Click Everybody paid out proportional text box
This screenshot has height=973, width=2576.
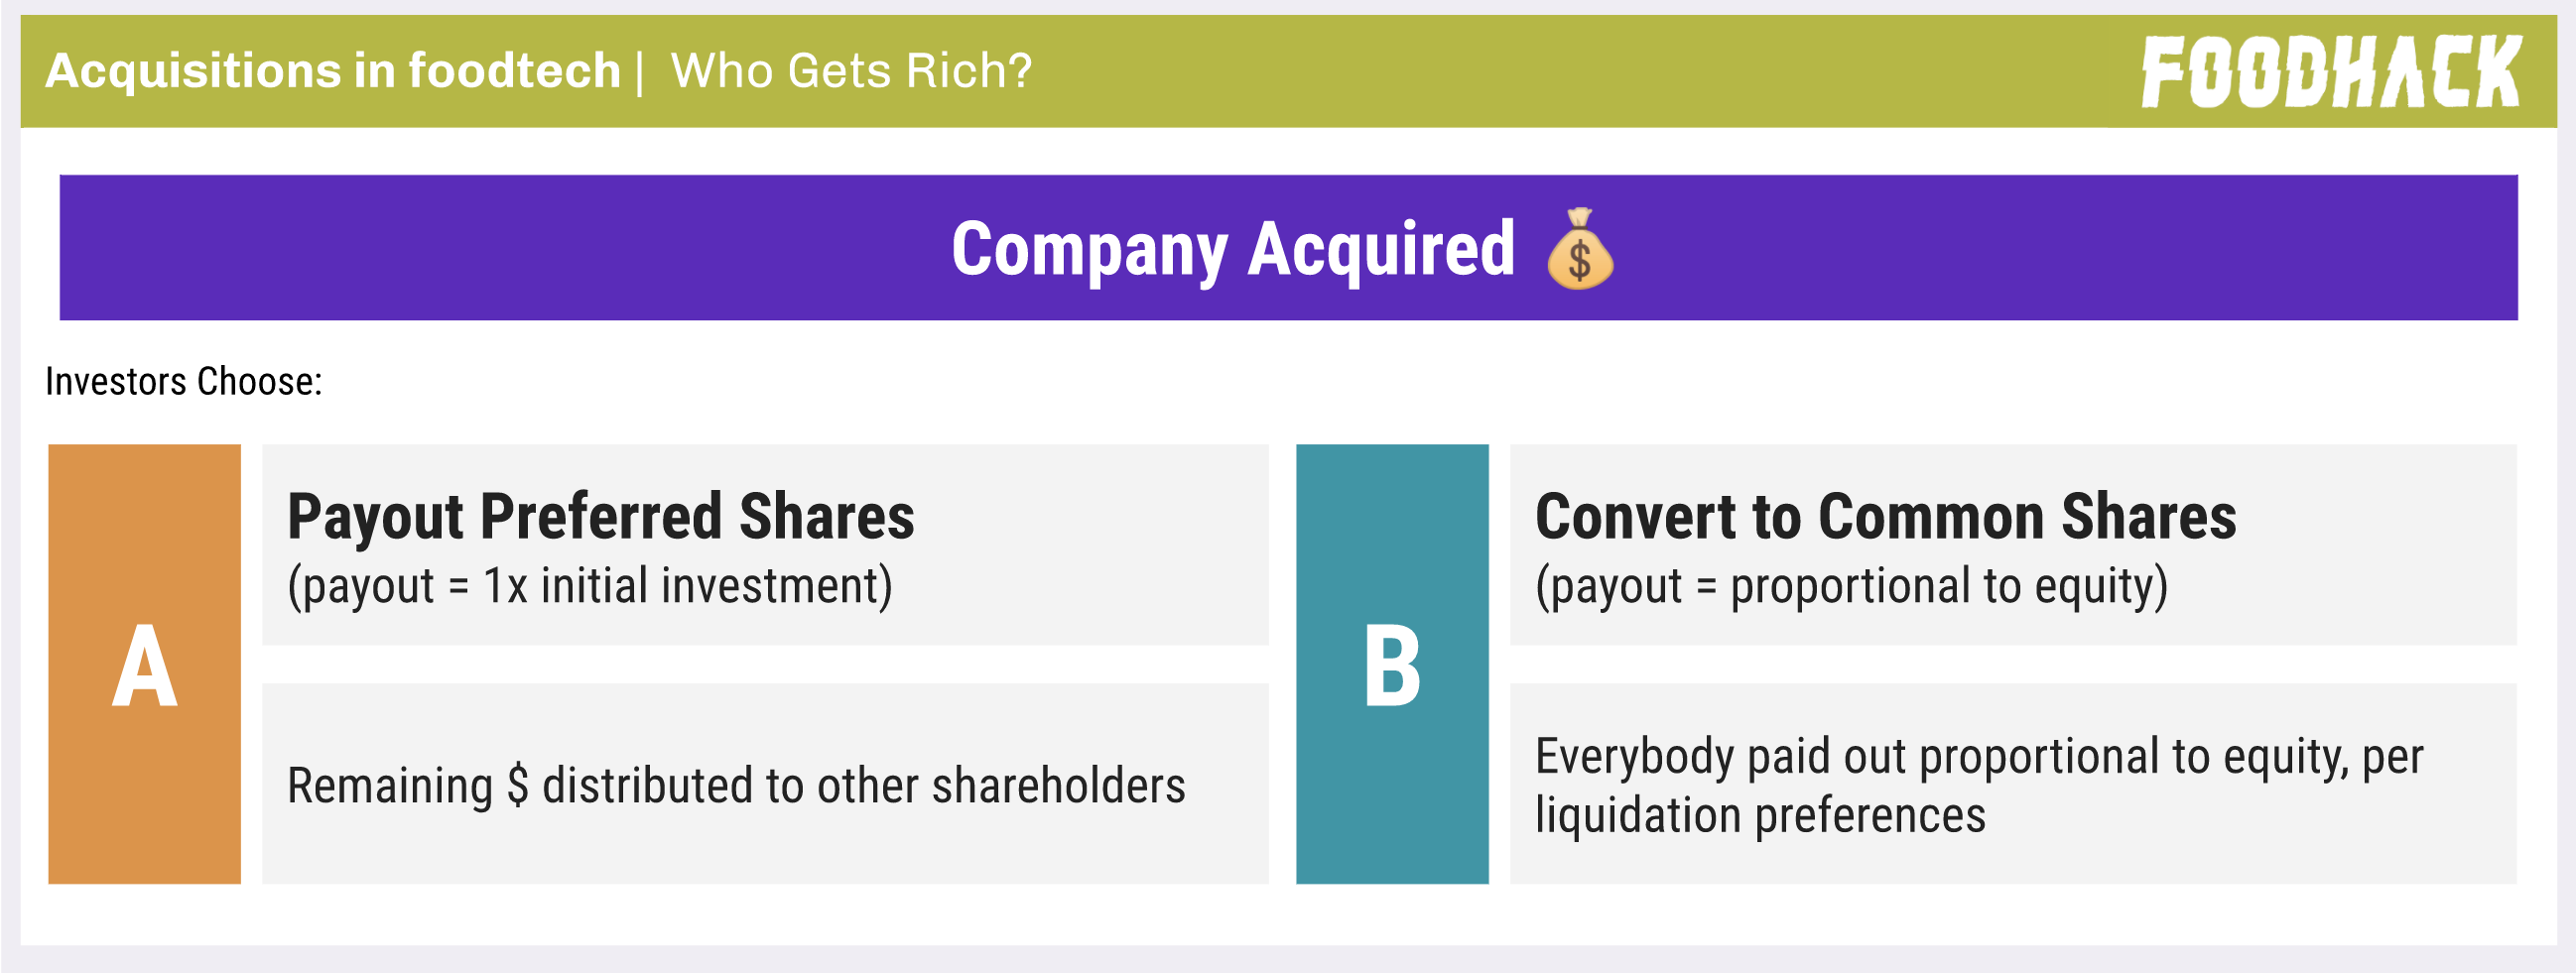click(2013, 784)
